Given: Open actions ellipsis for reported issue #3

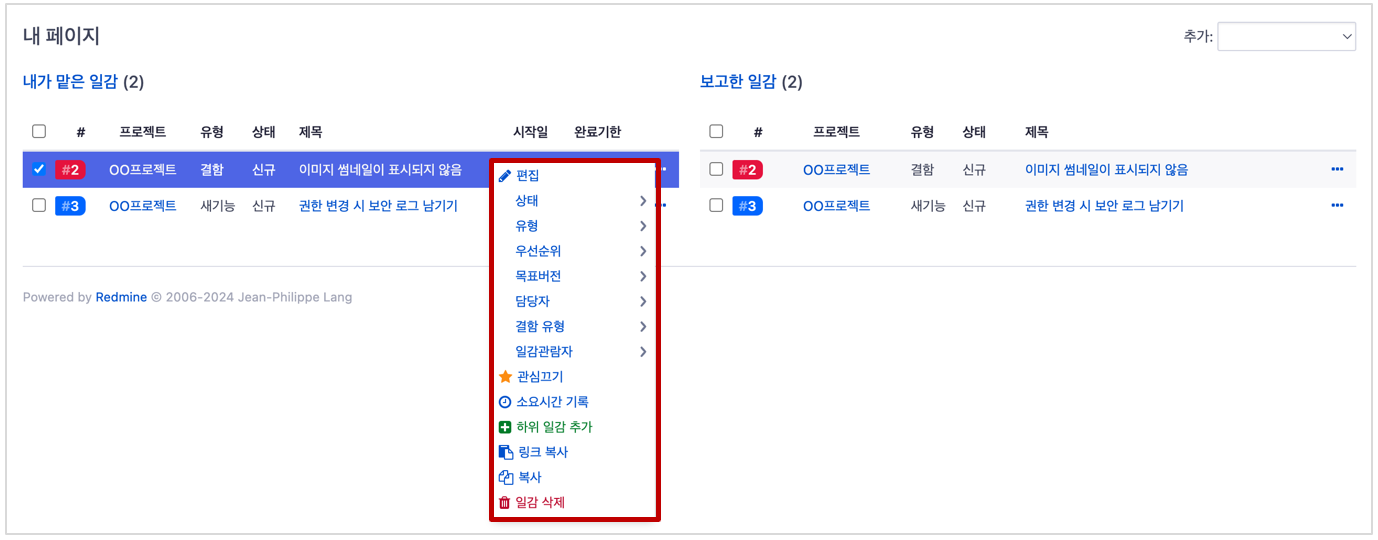Looking at the screenshot, I should [x=1337, y=205].
